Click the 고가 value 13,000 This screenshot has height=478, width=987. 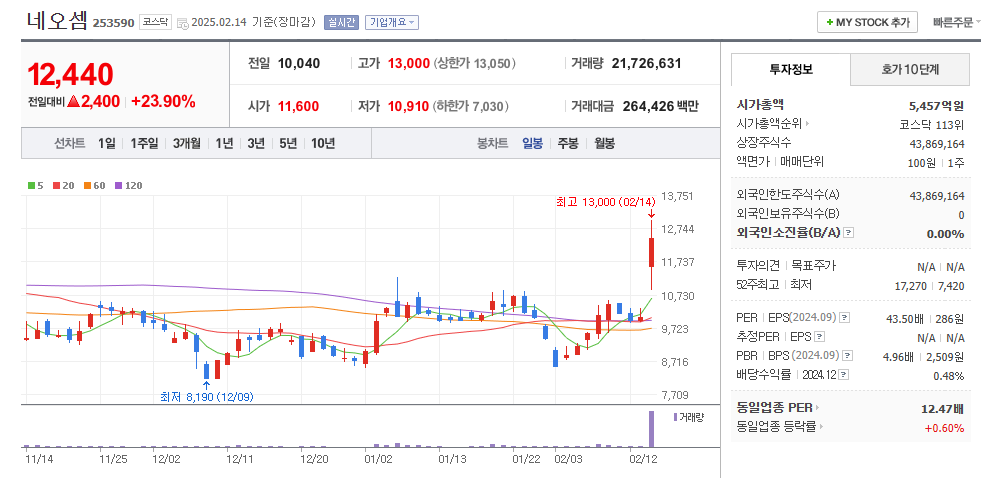pyautogui.click(x=409, y=64)
